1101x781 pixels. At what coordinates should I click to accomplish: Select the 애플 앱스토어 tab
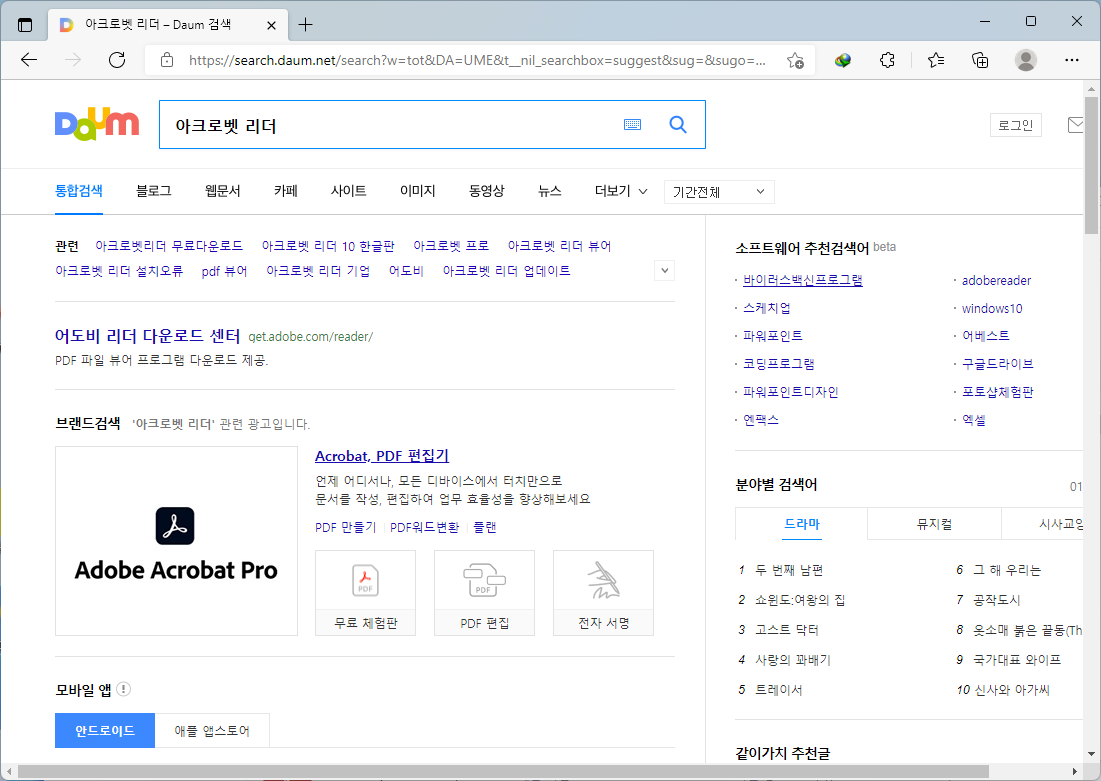pos(212,730)
